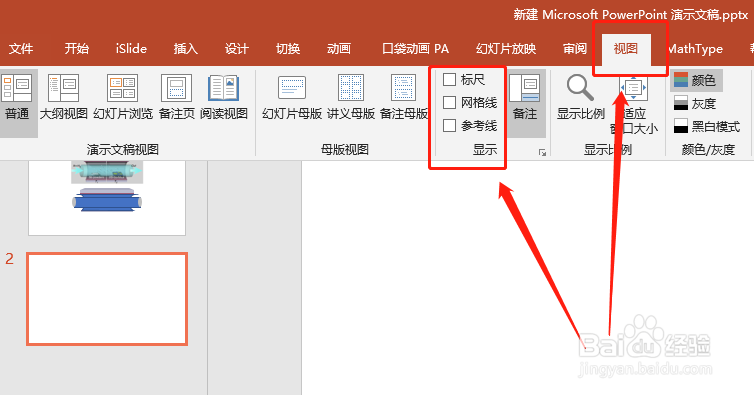
Task: Open Notes Master (备注母版)
Action: [403, 98]
